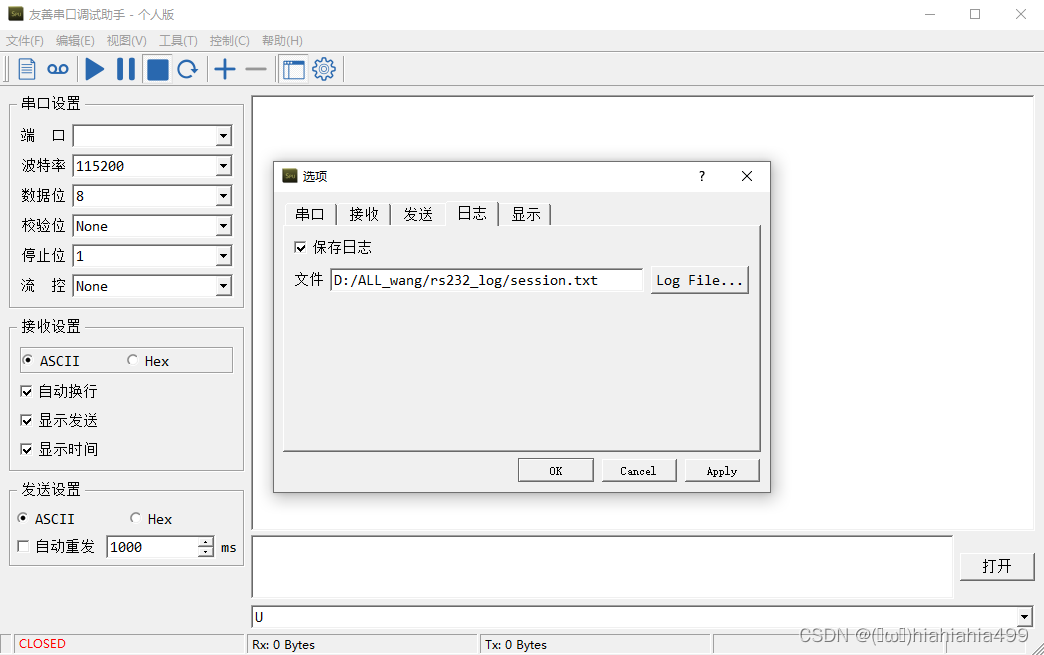Toggle 显示发送 checkbox
This screenshot has width=1044, height=655.
point(27,421)
